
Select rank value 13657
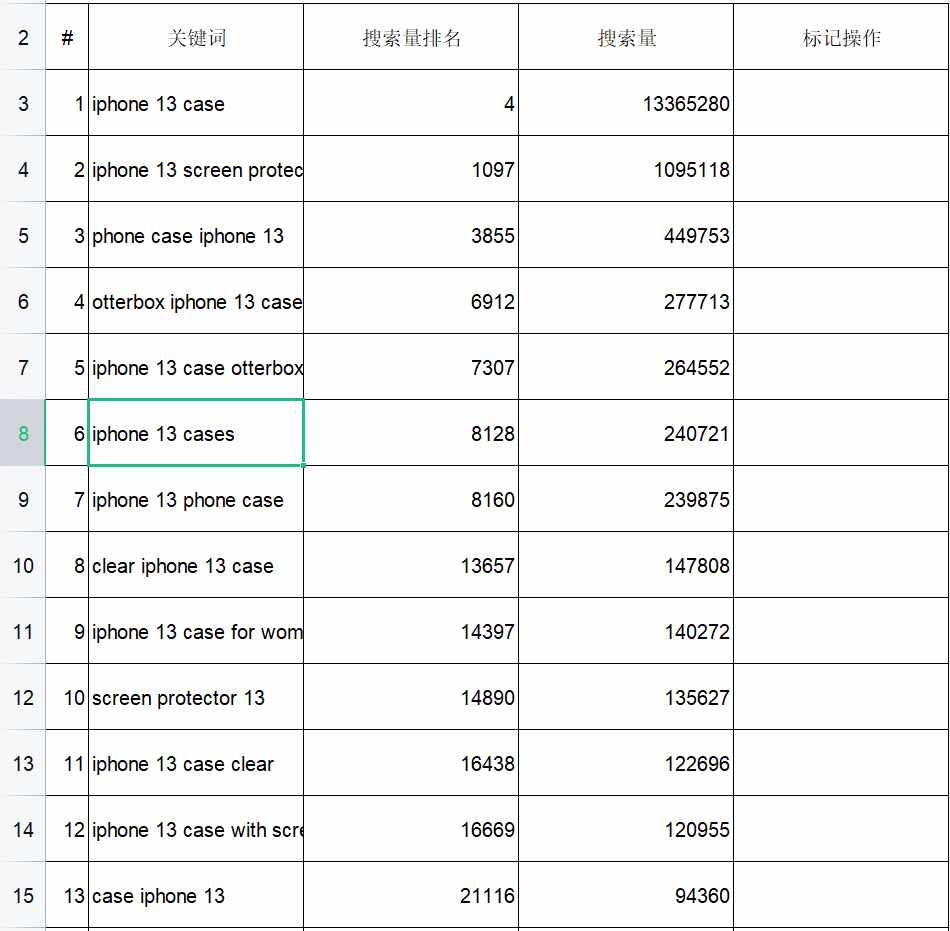tap(411, 565)
